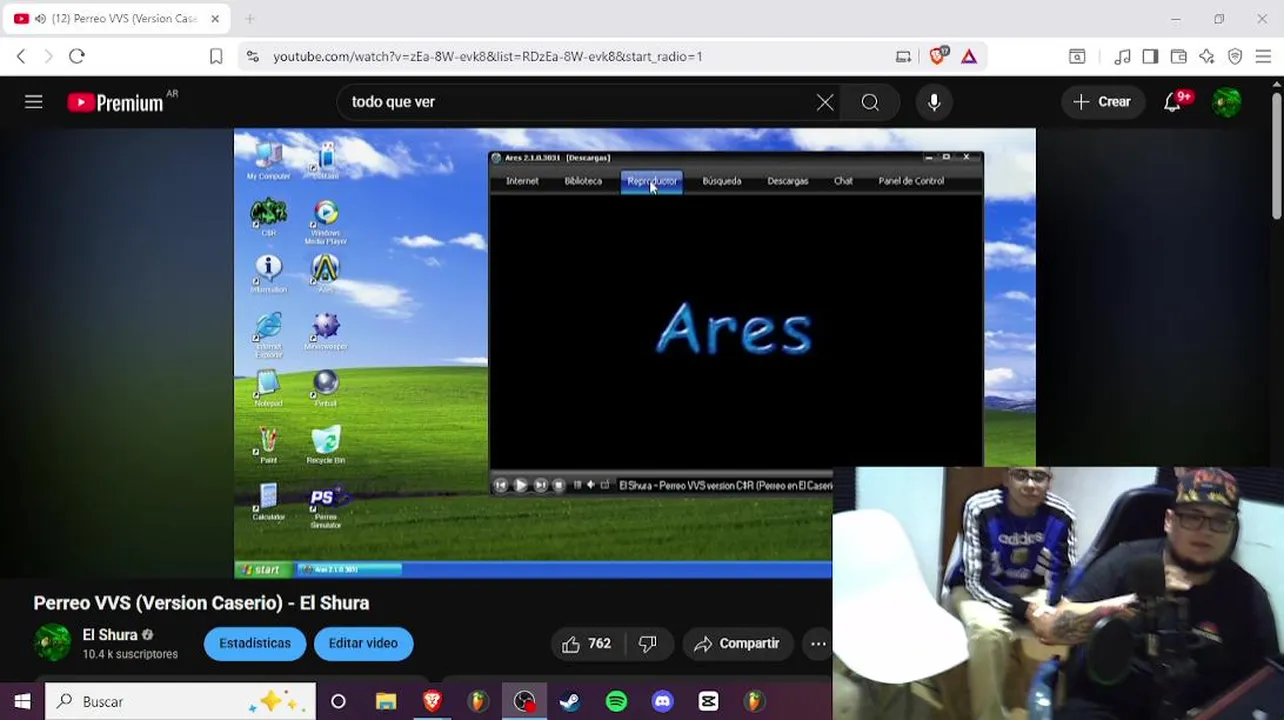Open Estadísticas for the video
1284x720 pixels.
click(255, 644)
